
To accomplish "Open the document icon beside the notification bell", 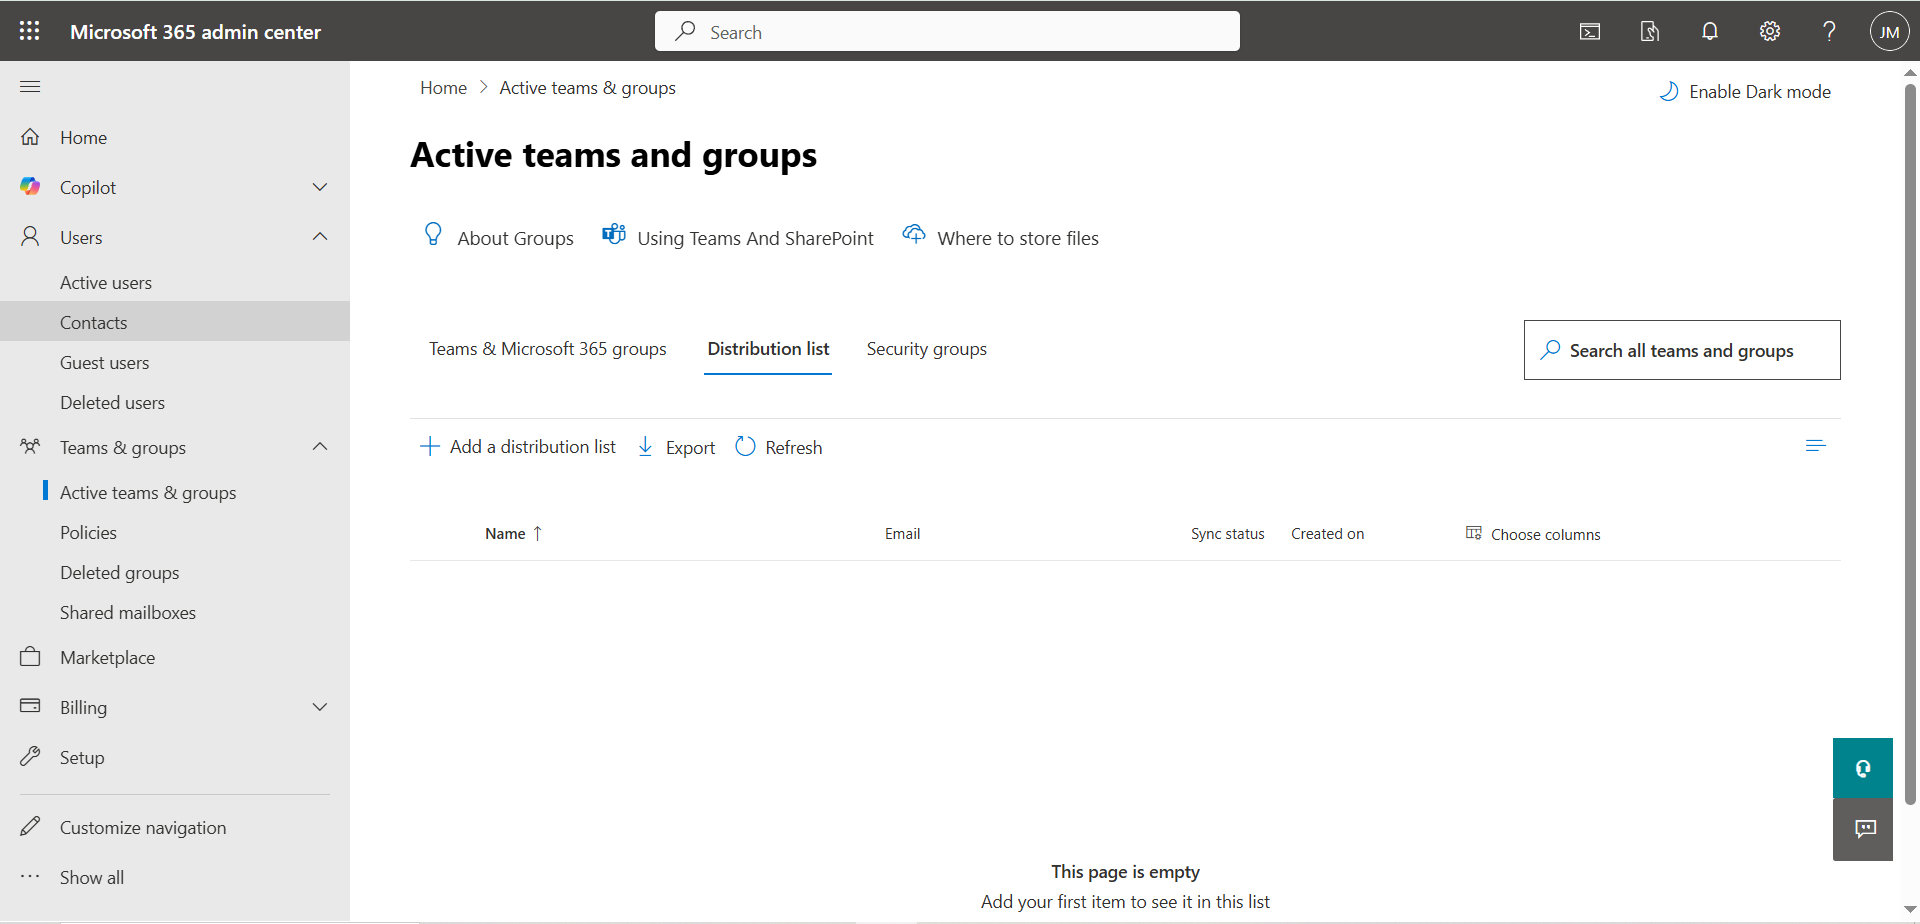I will click(x=1650, y=32).
